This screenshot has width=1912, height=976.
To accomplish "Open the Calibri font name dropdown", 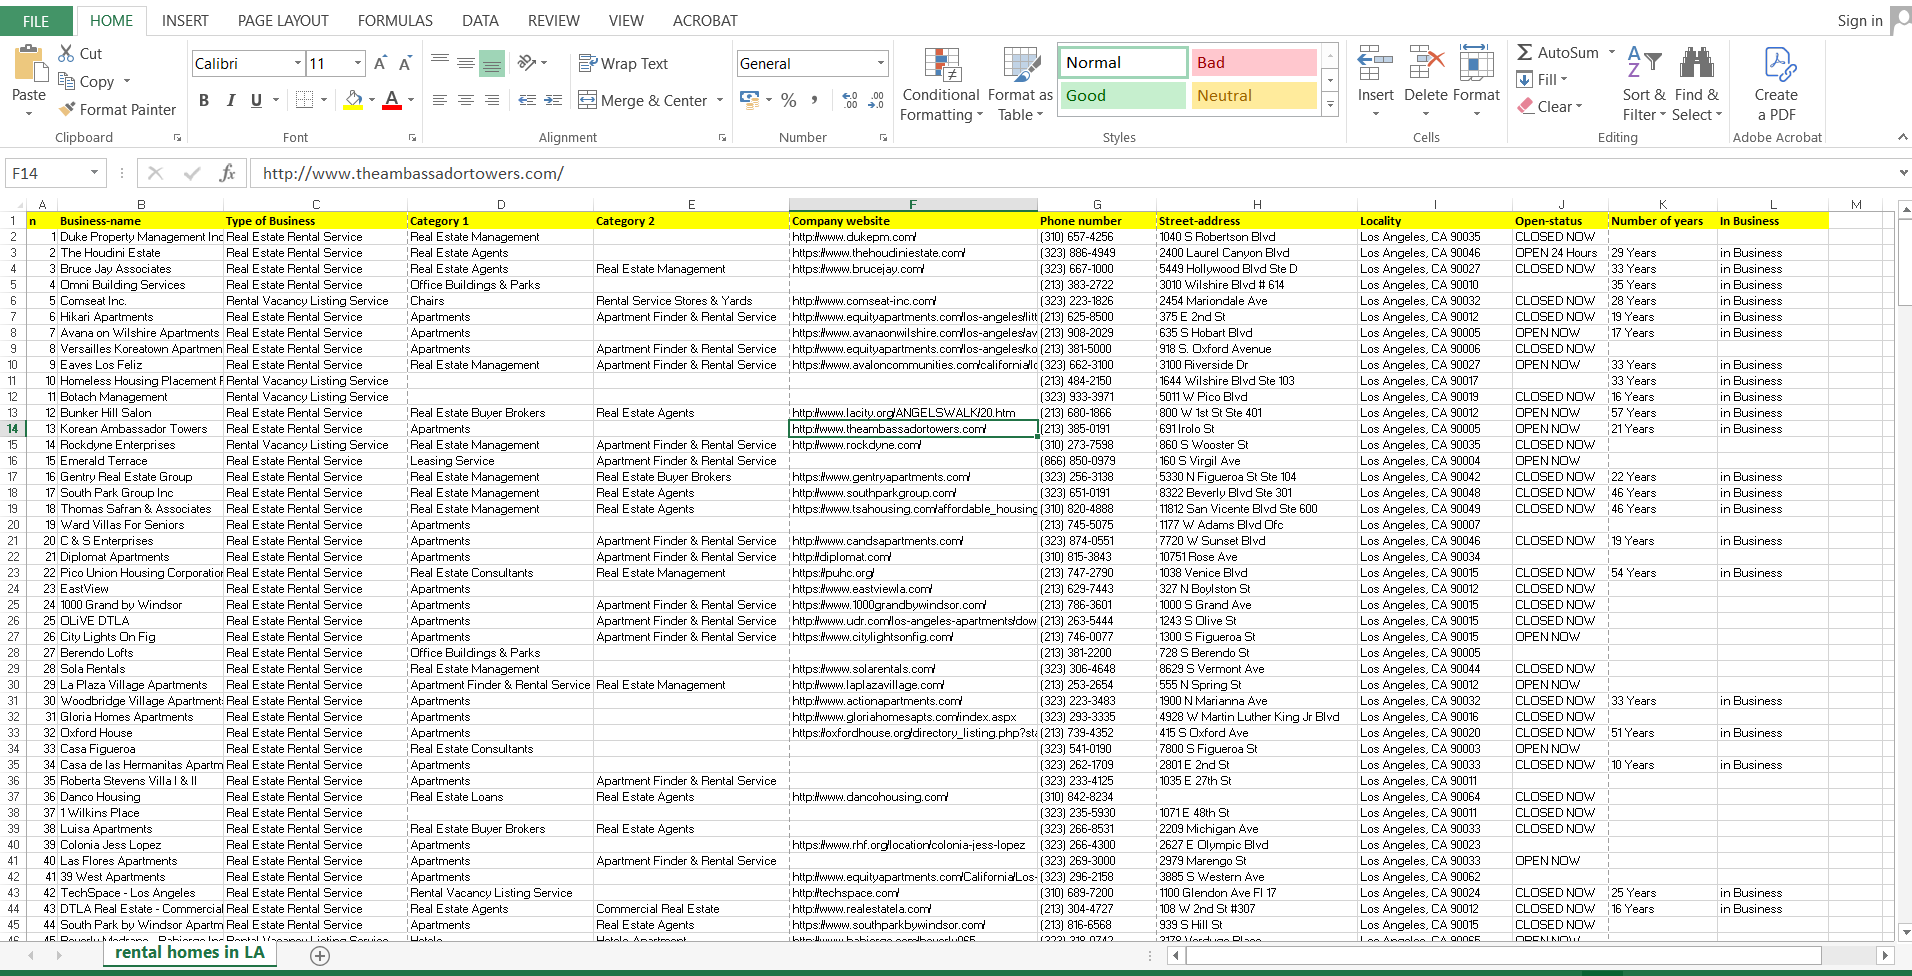I will pos(298,63).
